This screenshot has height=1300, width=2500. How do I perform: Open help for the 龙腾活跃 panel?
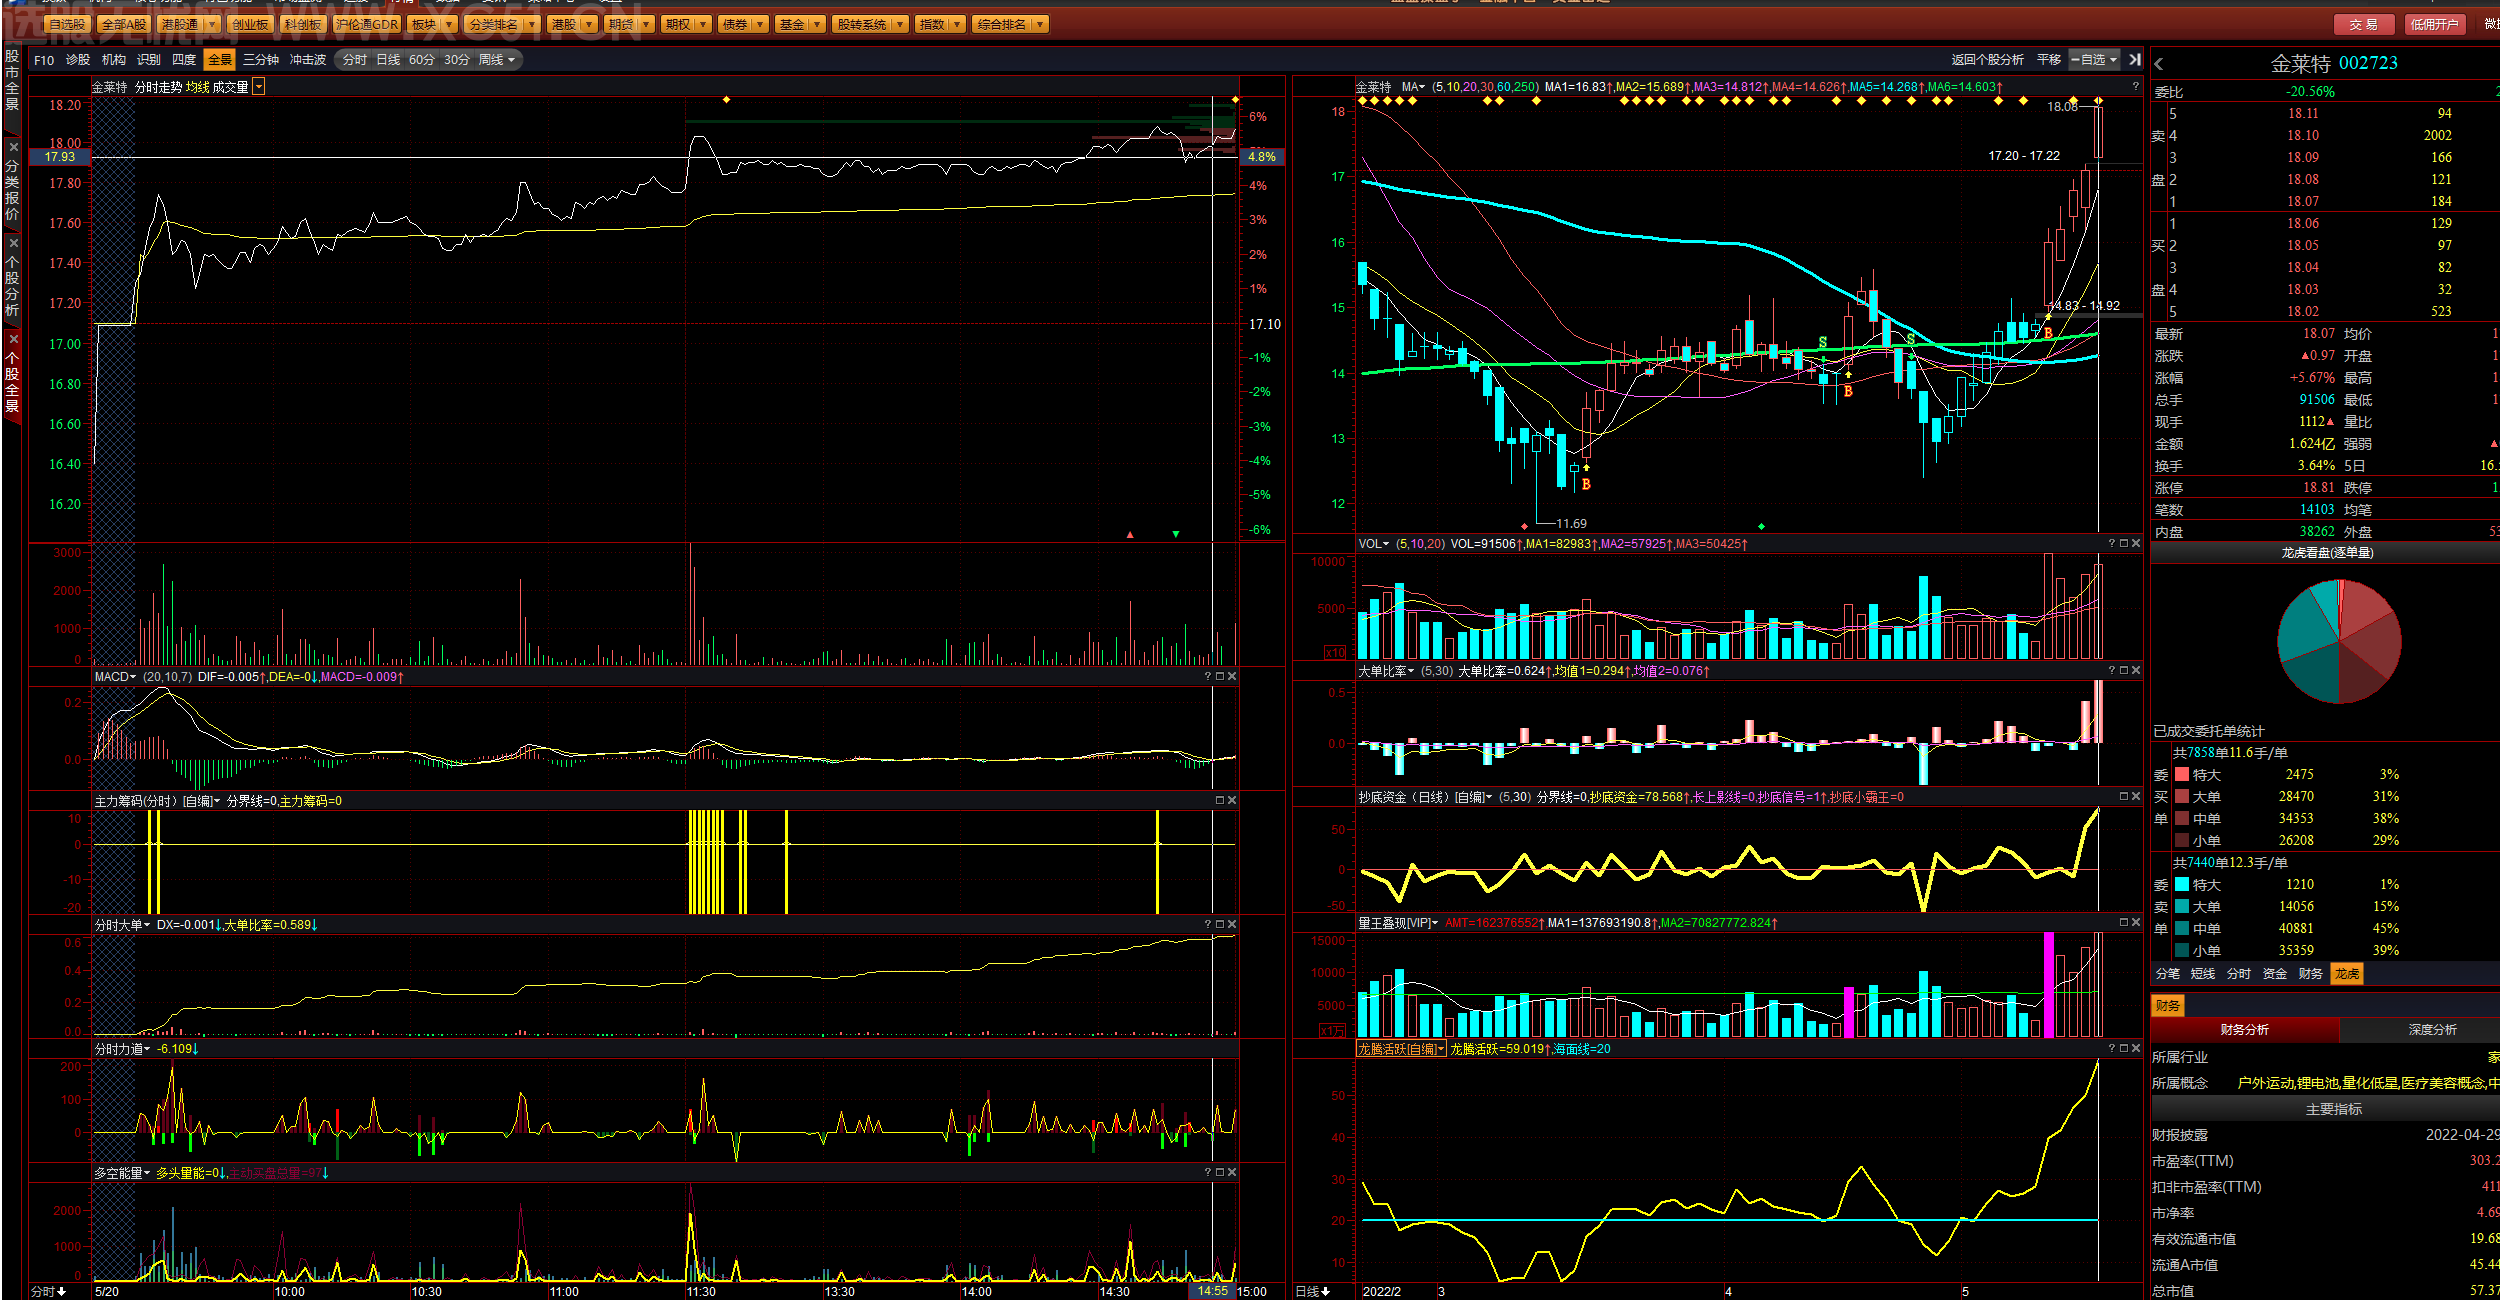(2112, 1049)
